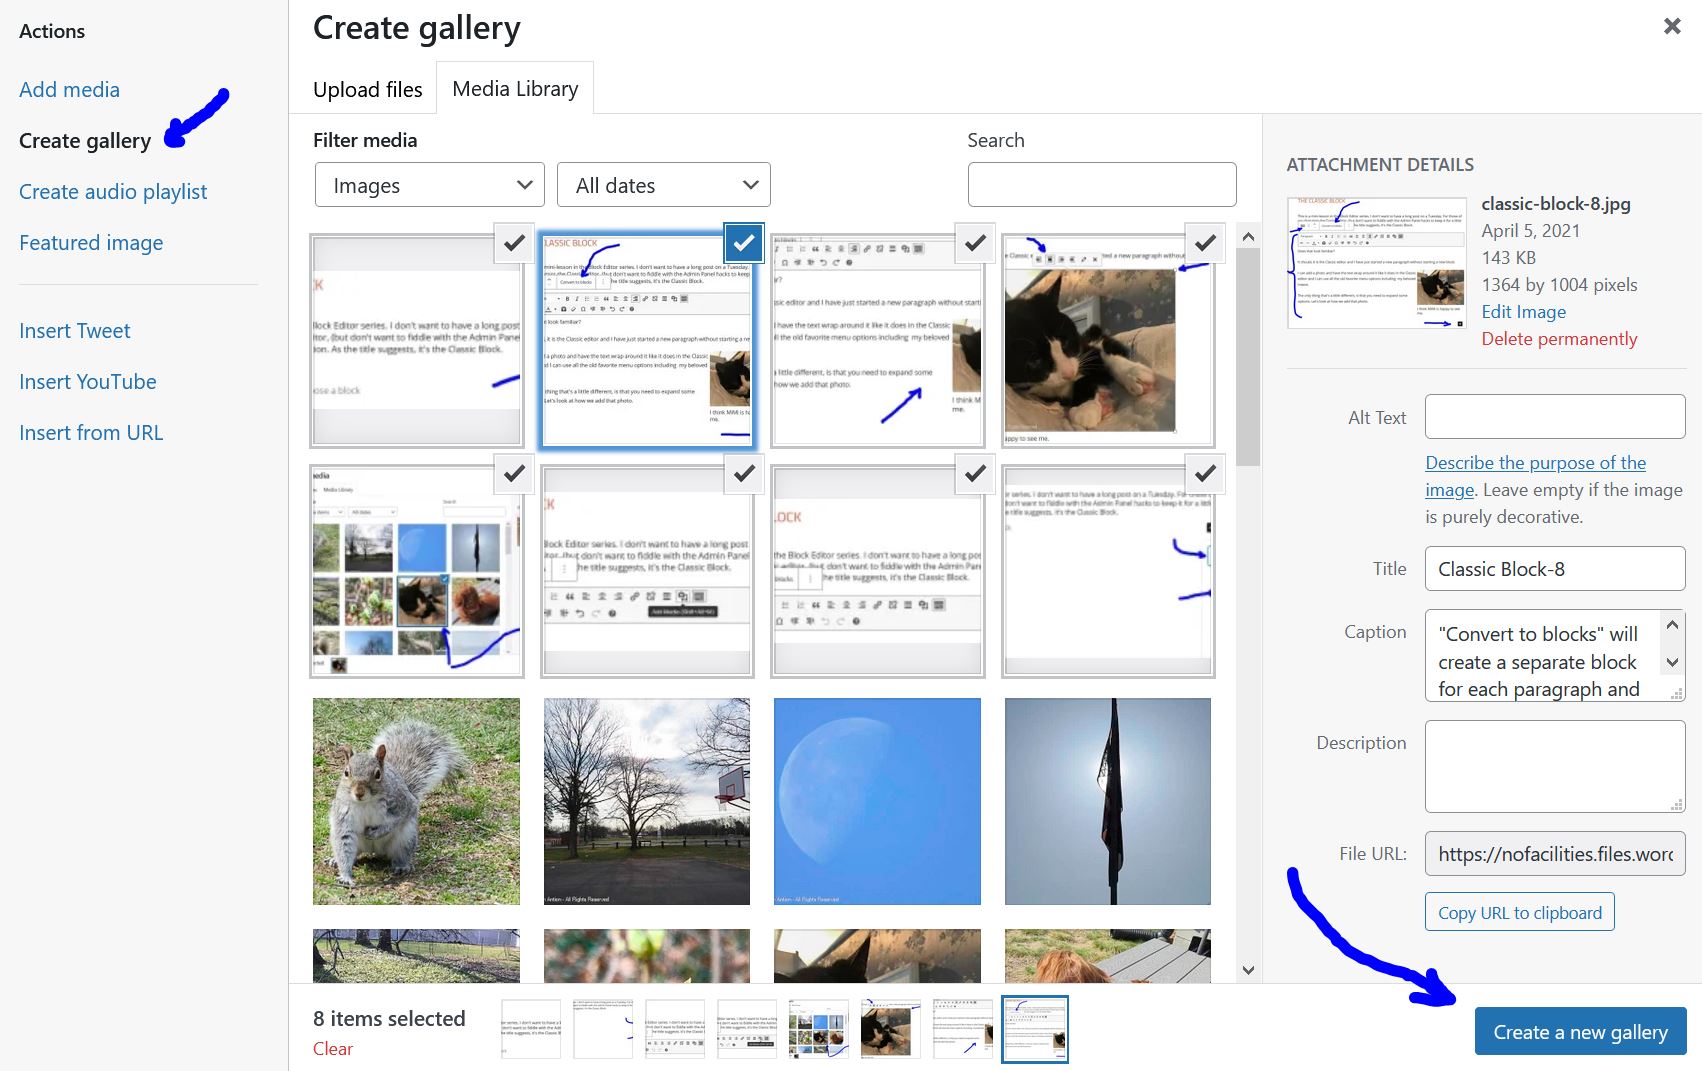Switch to the Upload files tab
The image size is (1702, 1071).
[x=368, y=89]
